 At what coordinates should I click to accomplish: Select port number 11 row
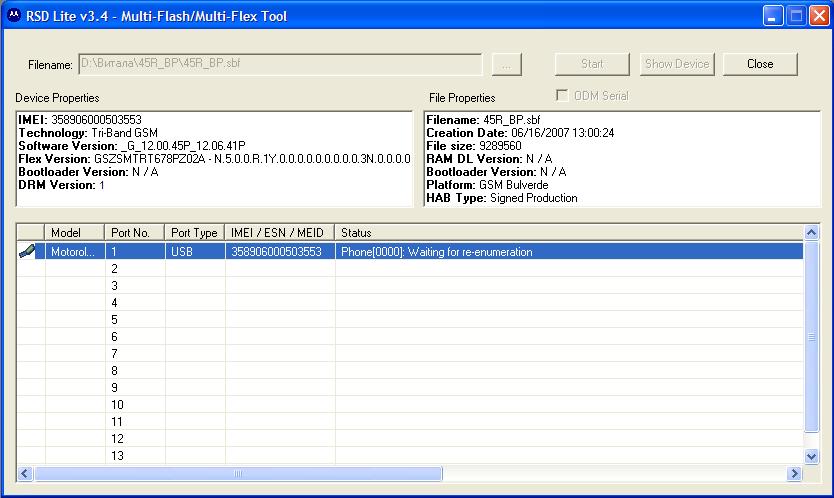click(x=410, y=422)
